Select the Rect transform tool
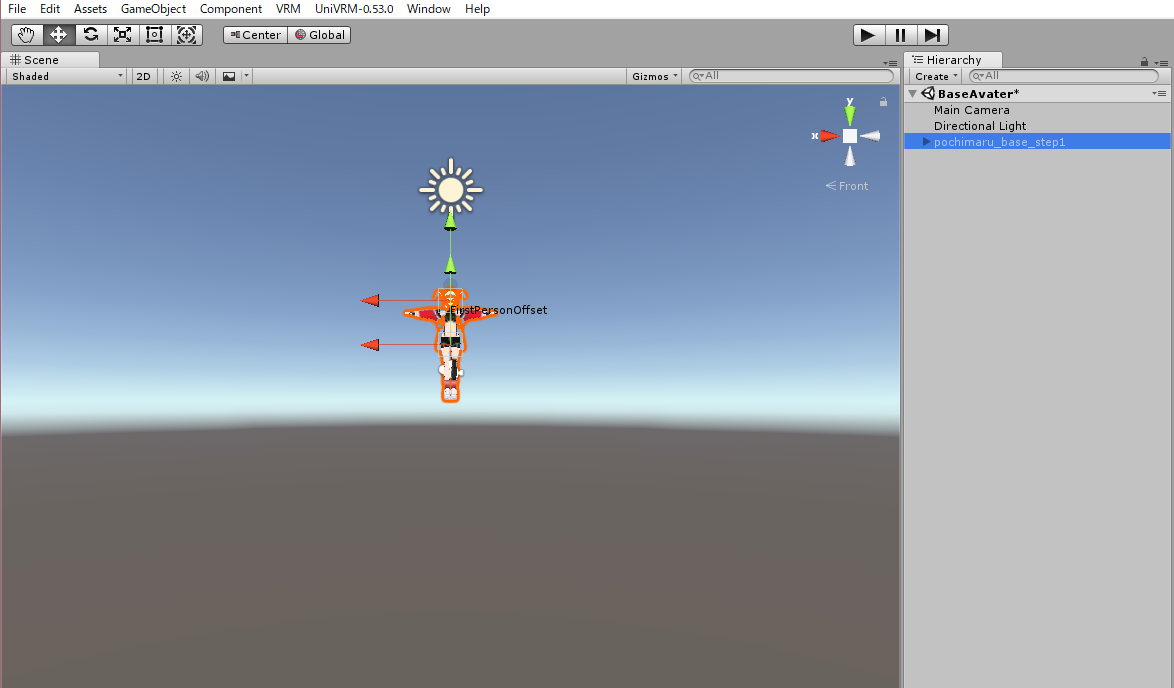The width and height of the screenshot is (1174, 688). pos(154,35)
